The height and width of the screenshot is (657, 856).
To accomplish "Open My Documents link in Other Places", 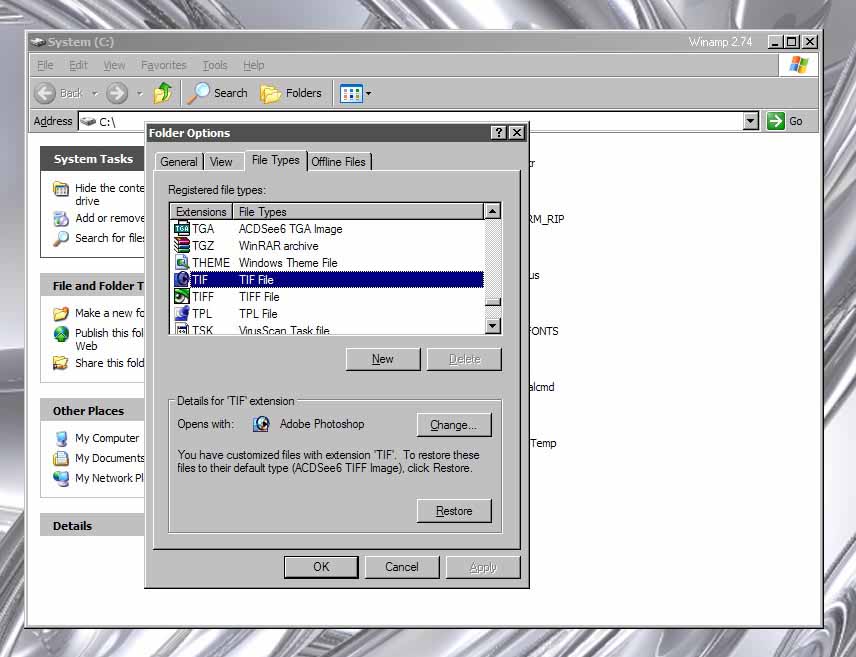I will click(x=110, y=458).
